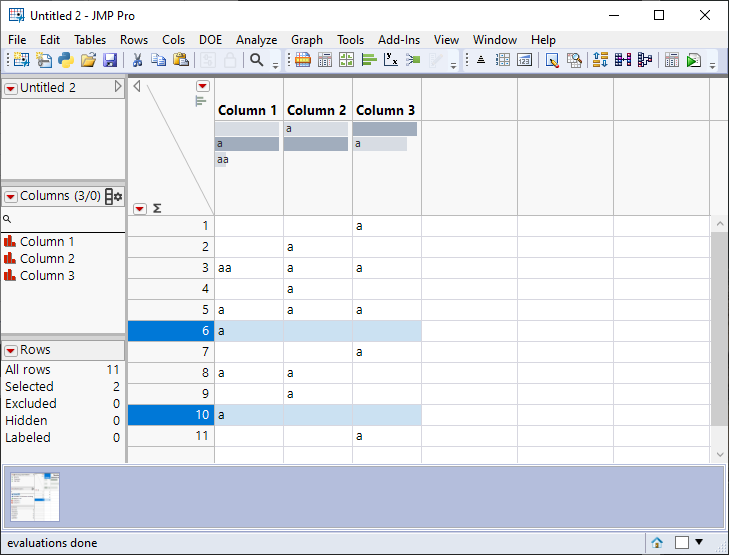The image size is (729, 555).
Task: Open the Columns red triangle menu
Action: point(11,197)
